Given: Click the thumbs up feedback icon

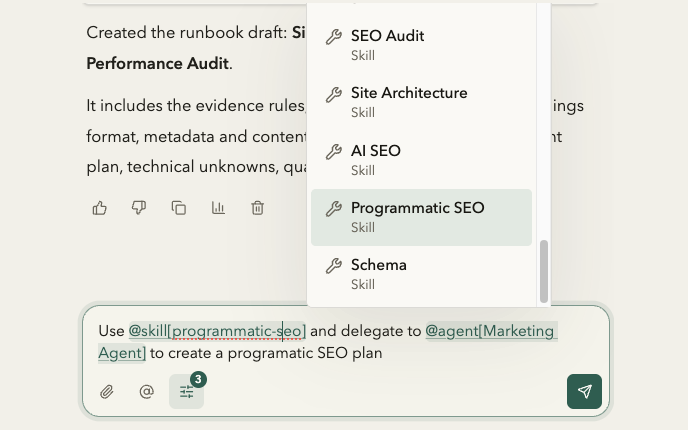Looking at the screenshot, I should pos(100,208).
